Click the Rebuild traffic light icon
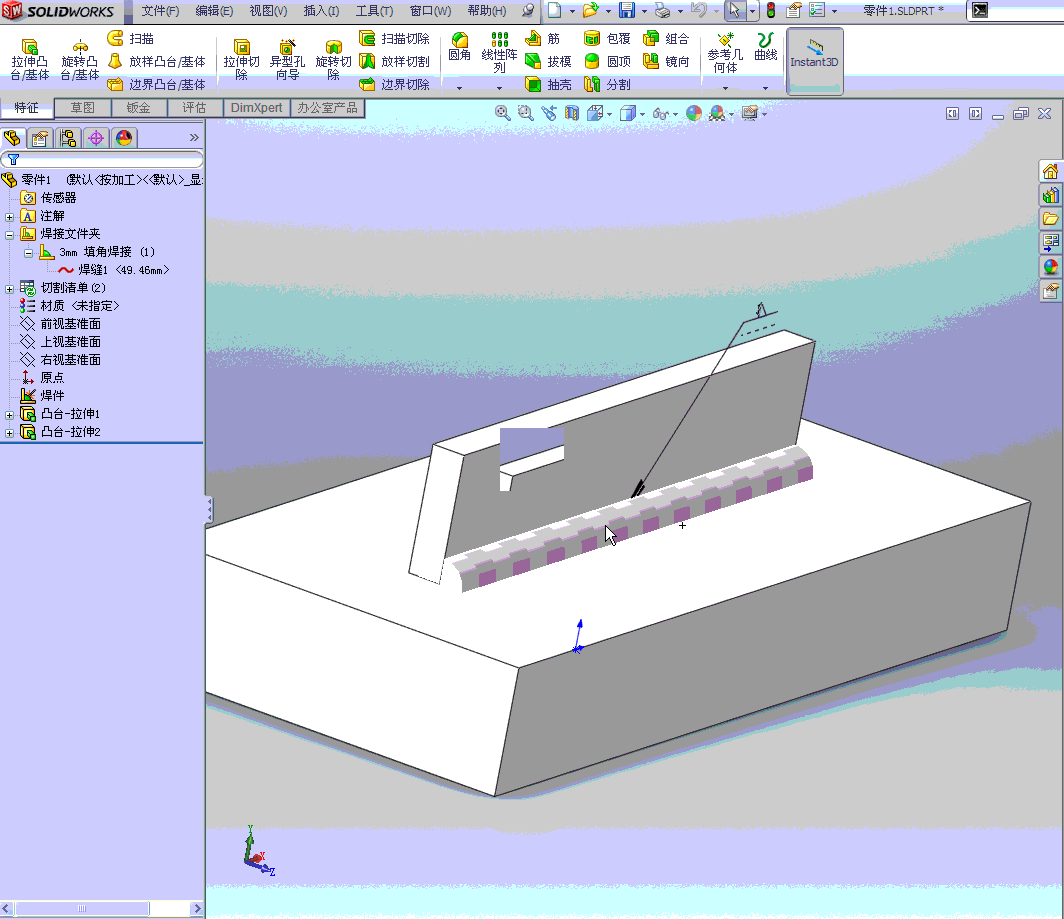The height and width of the screenshot is (919, 1064). pyautogui.click(x=771, y=10)
